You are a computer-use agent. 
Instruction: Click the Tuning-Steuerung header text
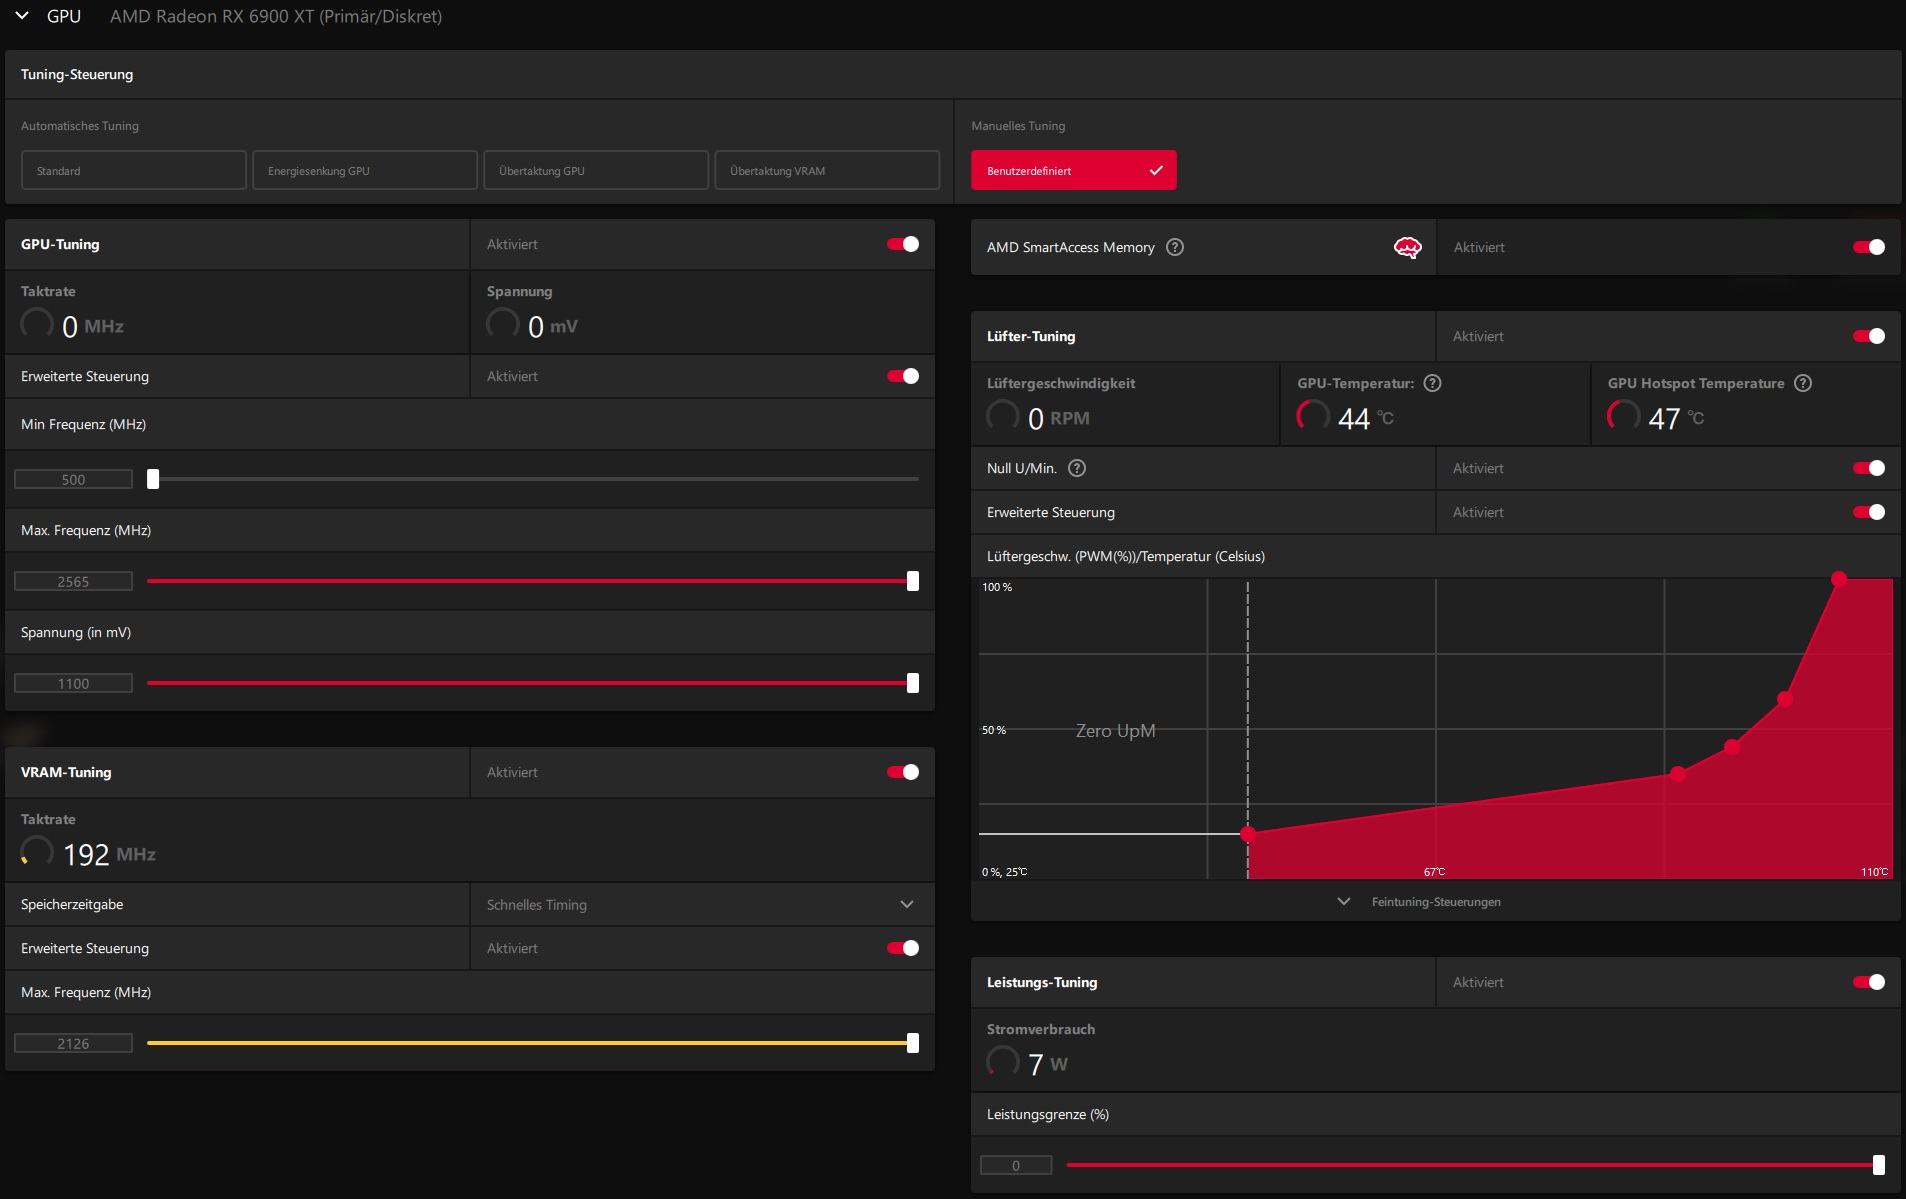coord(77,74)
